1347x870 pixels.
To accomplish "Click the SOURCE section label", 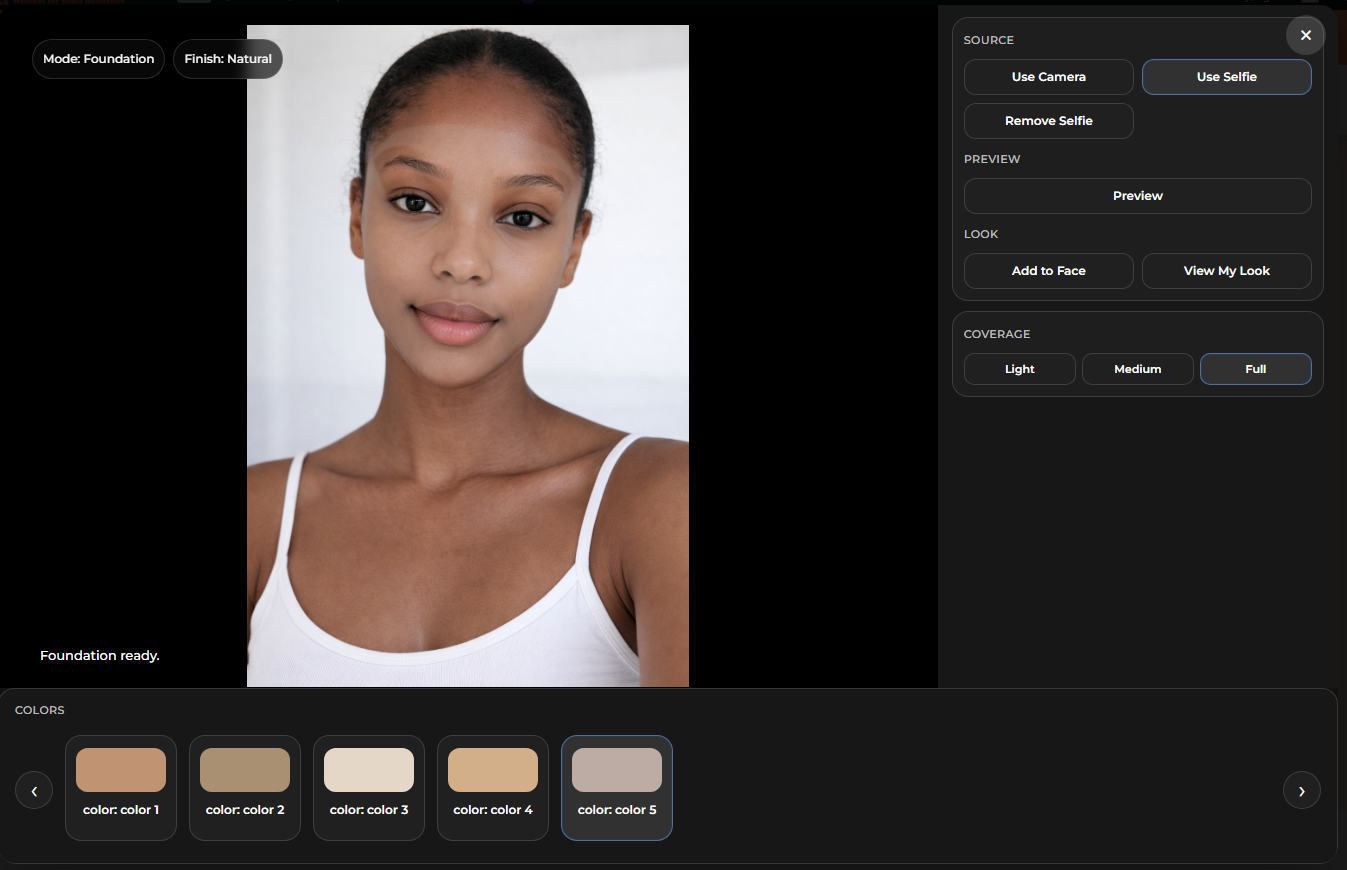I will point(989,40).
